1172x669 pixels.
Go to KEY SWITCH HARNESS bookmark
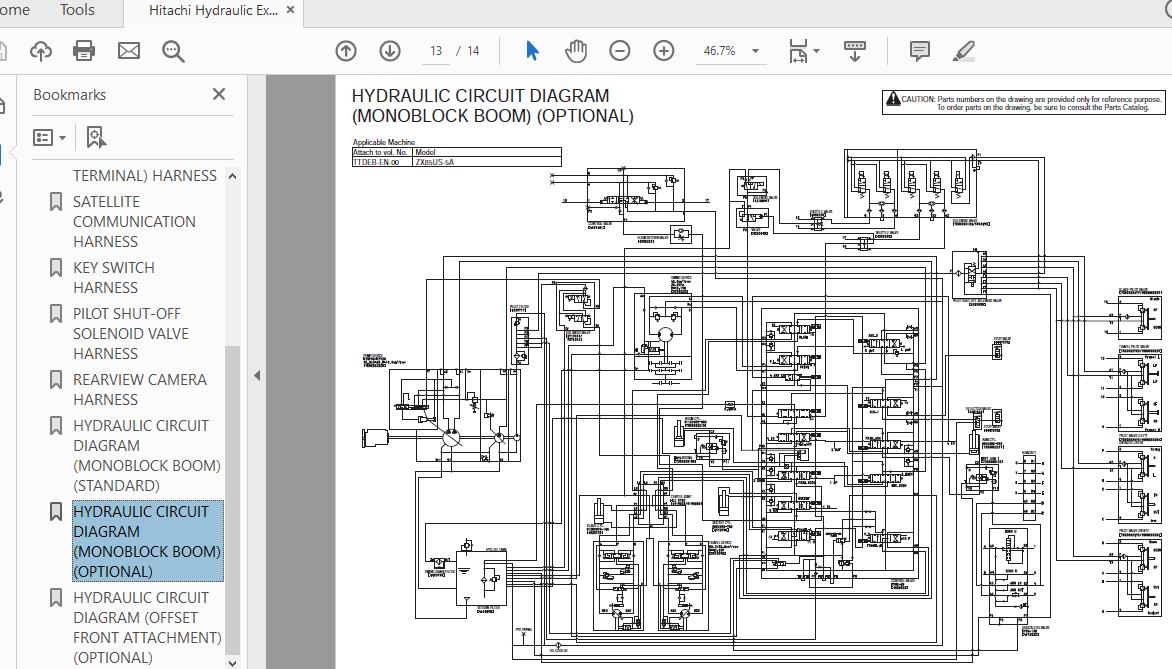[x=113, y=277]
